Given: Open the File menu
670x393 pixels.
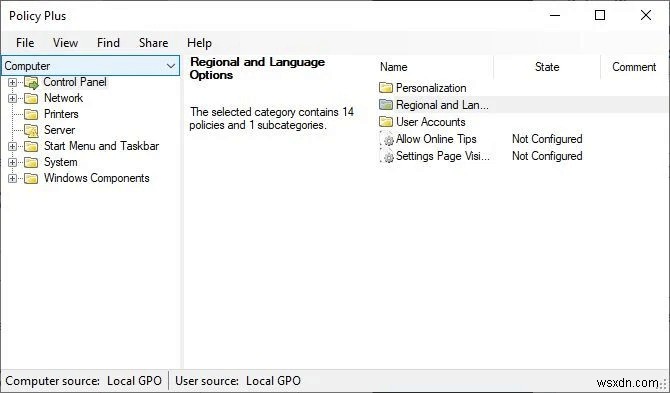Looking at the screenshot, I should coord(25,43).
